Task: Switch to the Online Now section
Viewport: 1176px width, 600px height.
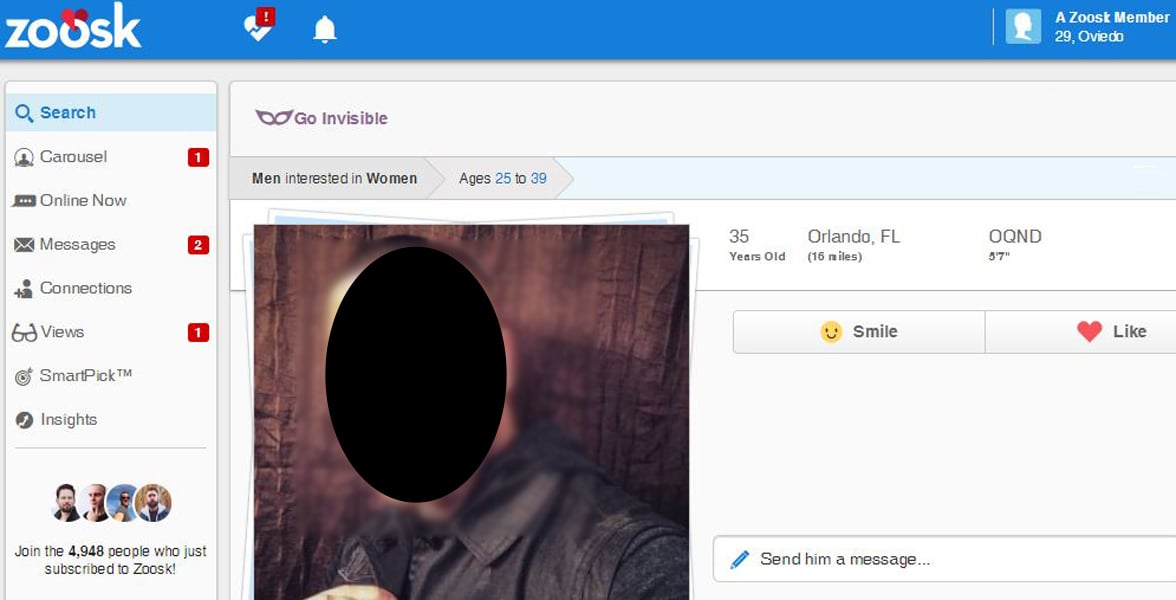Action: (81, 200)
